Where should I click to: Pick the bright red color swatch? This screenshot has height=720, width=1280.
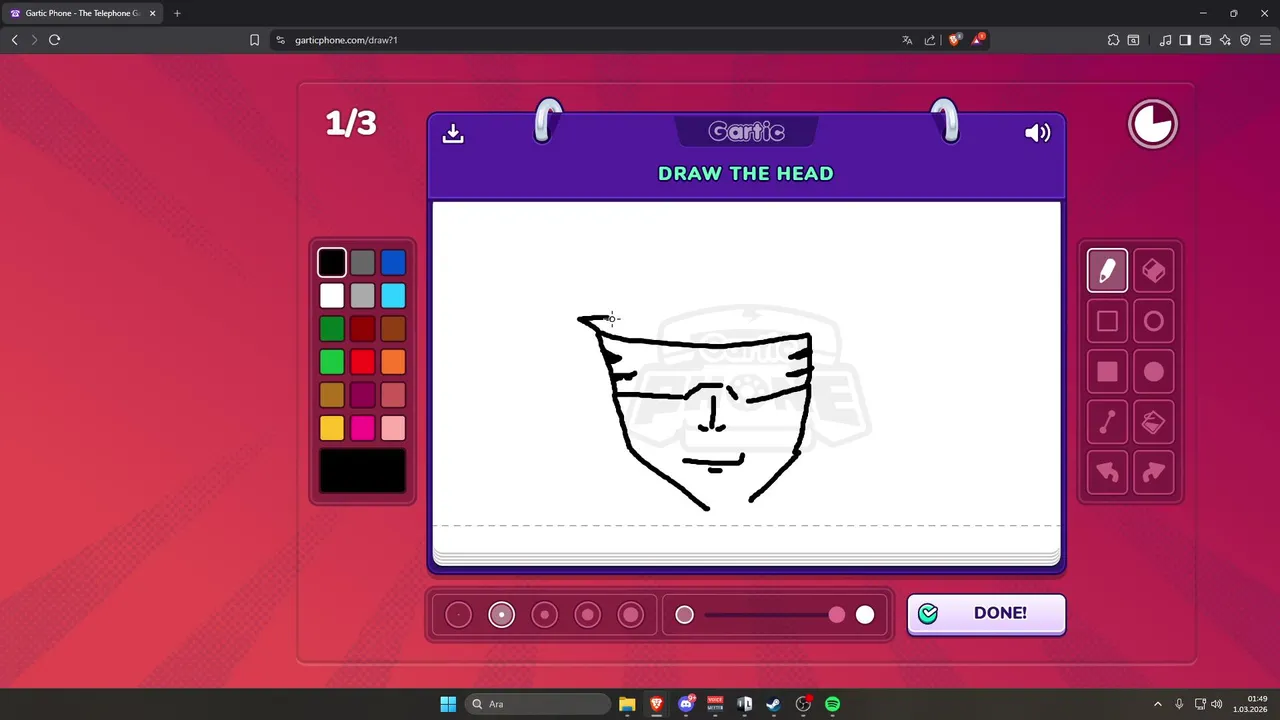point(363,362)
